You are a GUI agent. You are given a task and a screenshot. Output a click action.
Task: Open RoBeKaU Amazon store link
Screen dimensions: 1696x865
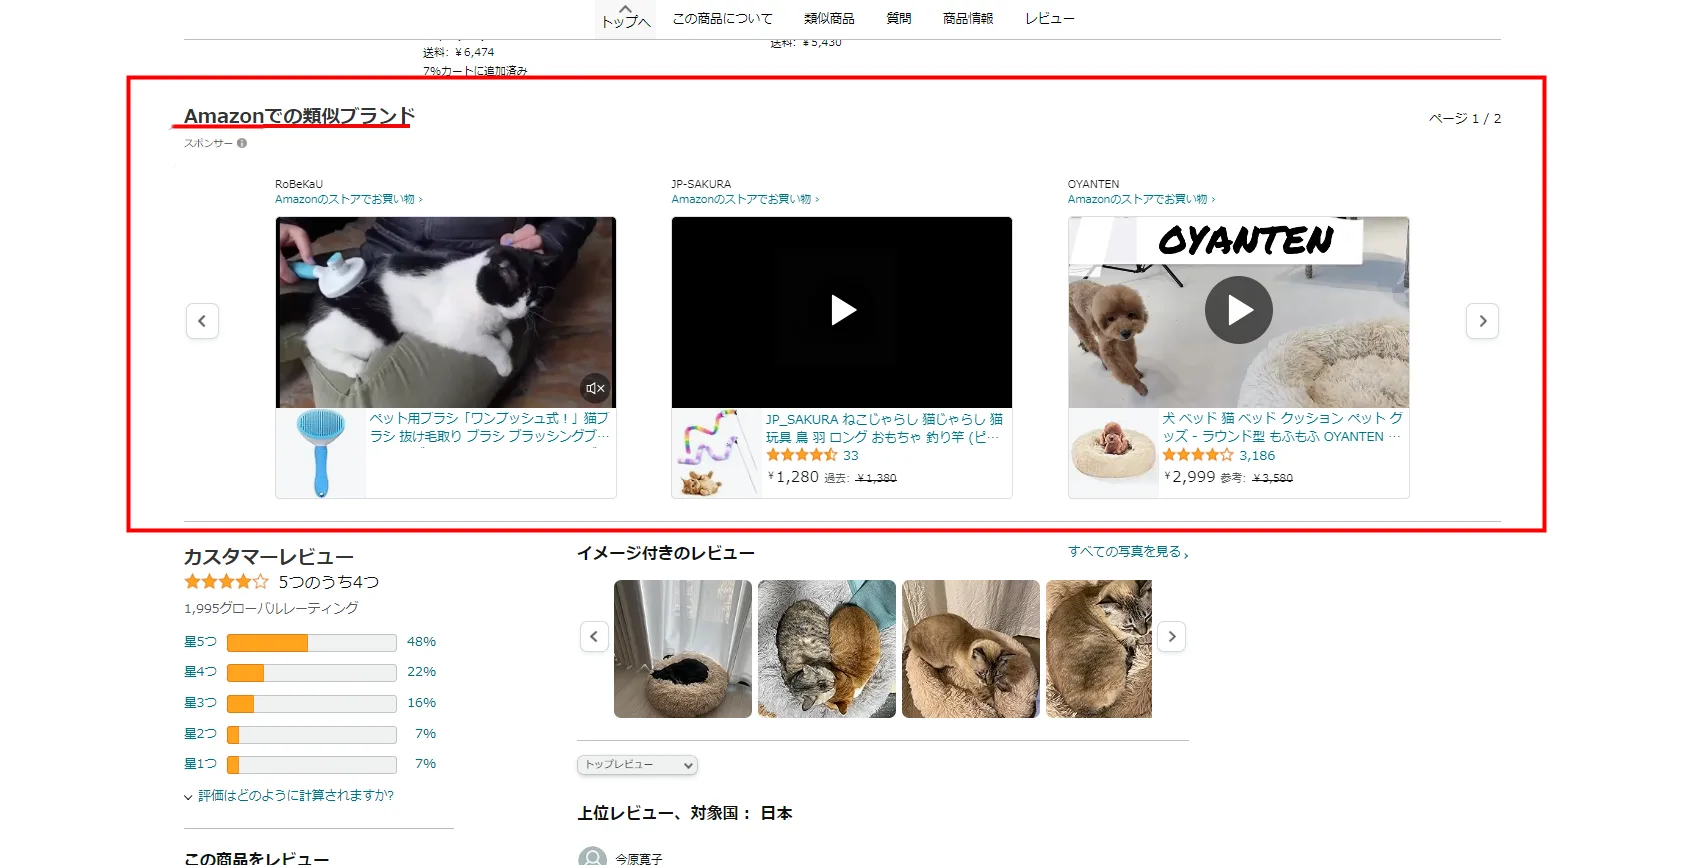pyautogui.click(x=349, y=199)
